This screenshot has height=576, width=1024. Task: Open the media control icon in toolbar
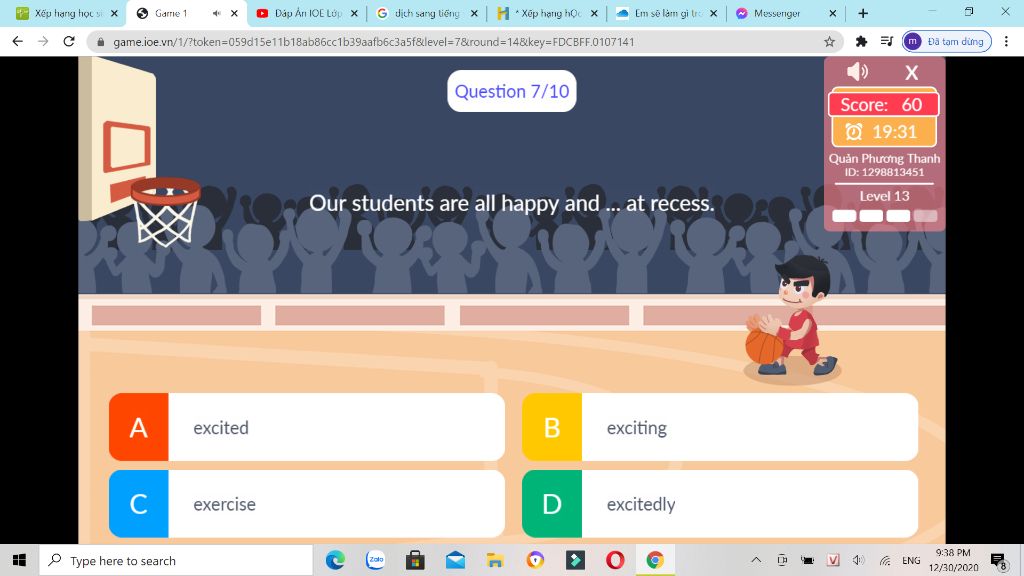point(886,41)
